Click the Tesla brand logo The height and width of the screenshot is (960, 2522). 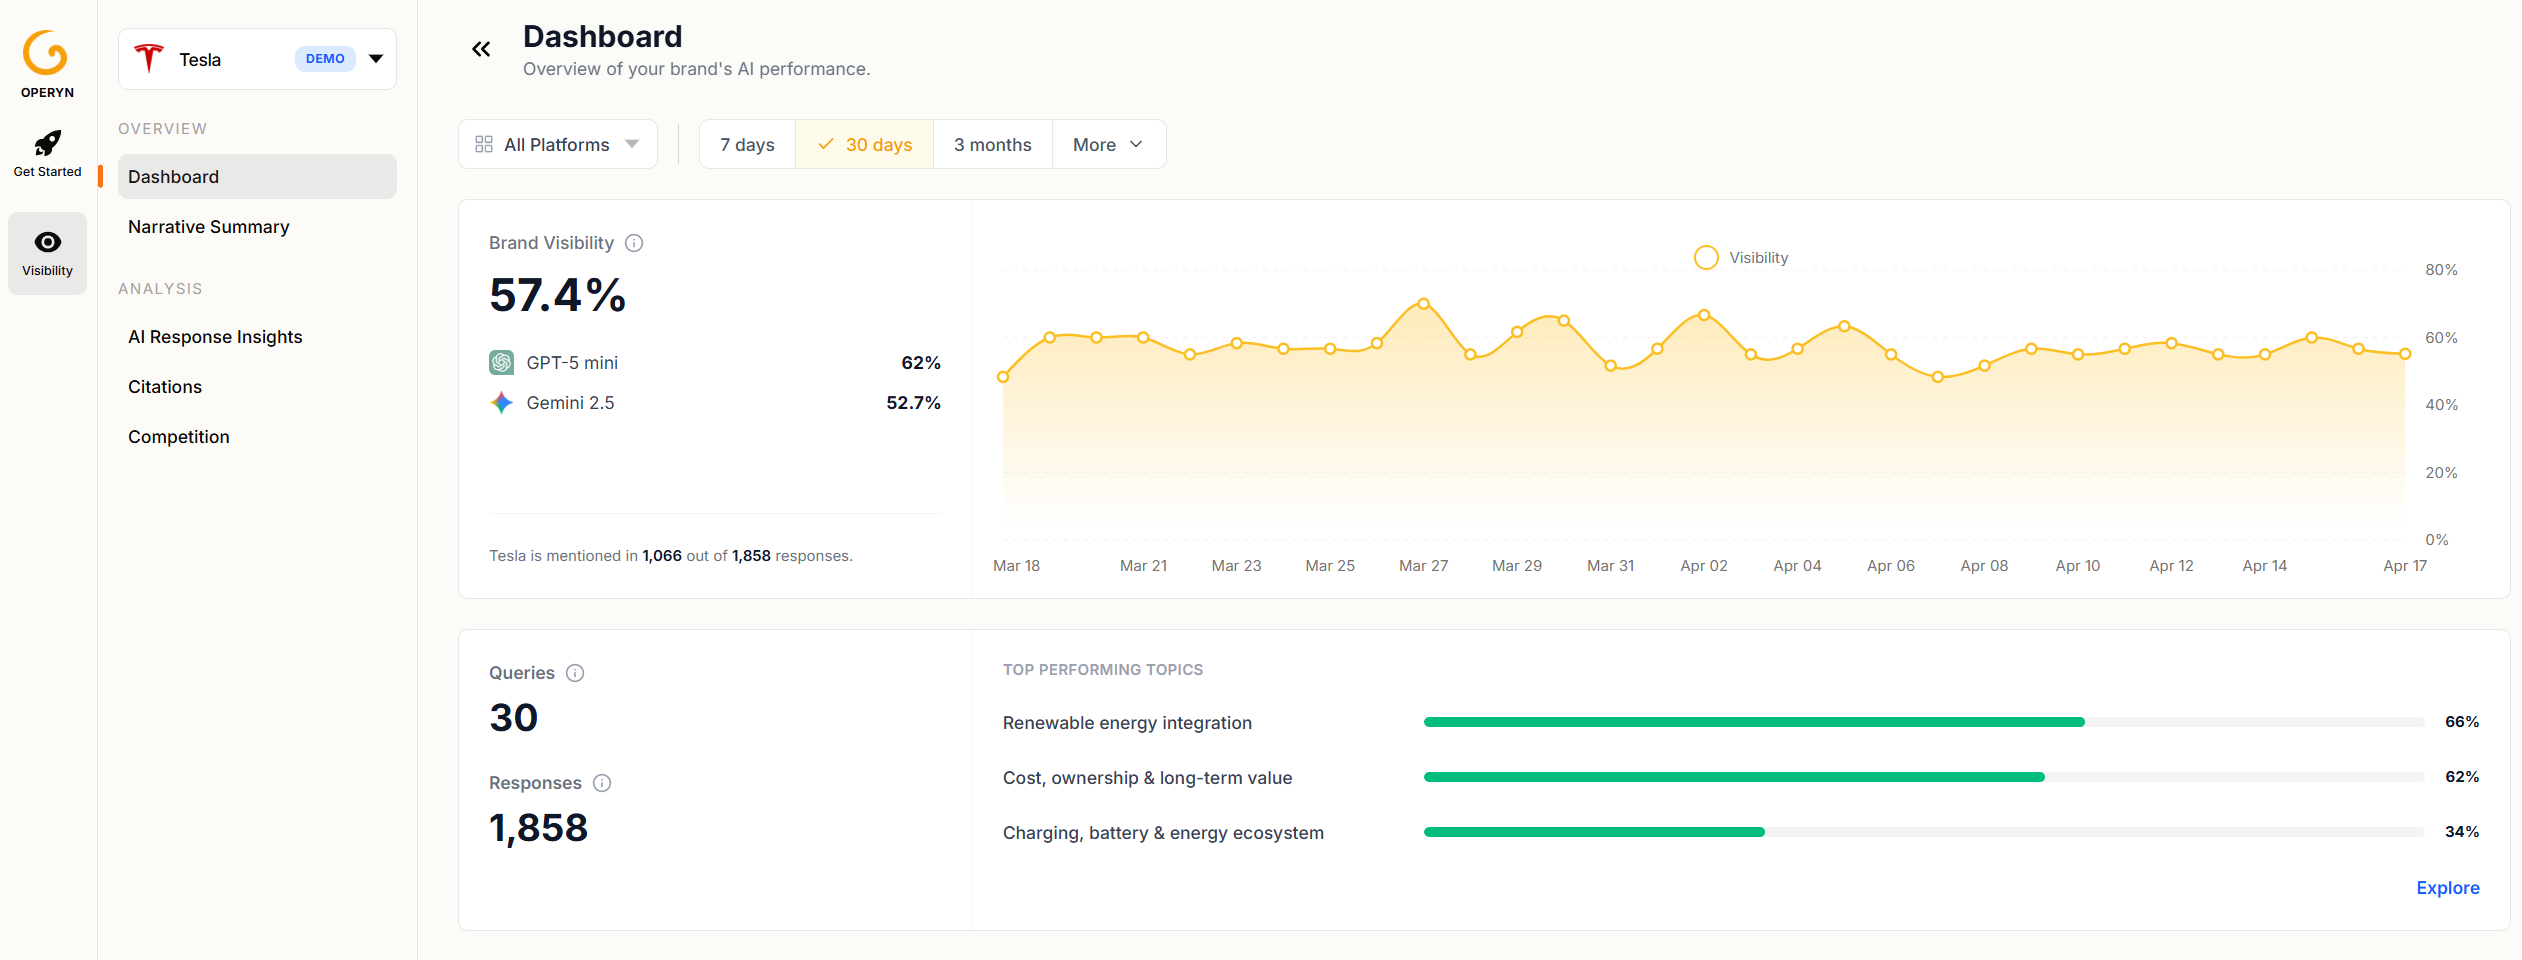coord(148,58)
